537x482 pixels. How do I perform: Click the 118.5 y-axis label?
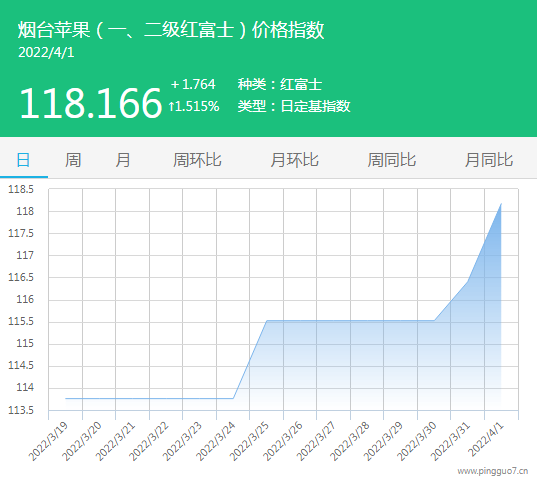(x=21, y=189)
